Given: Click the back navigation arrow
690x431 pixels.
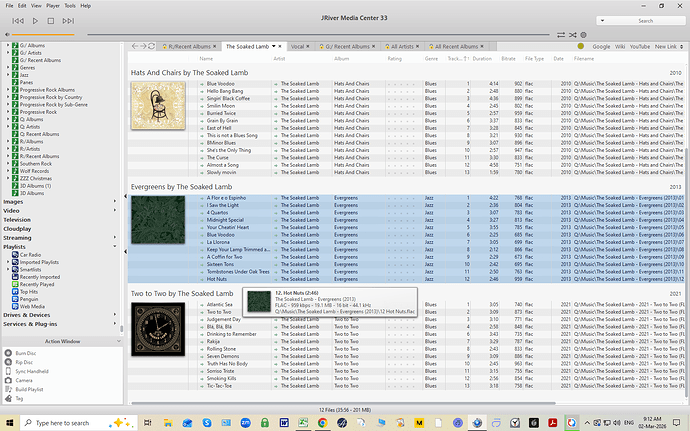Looking at the screenshot, I should [137, 46].
